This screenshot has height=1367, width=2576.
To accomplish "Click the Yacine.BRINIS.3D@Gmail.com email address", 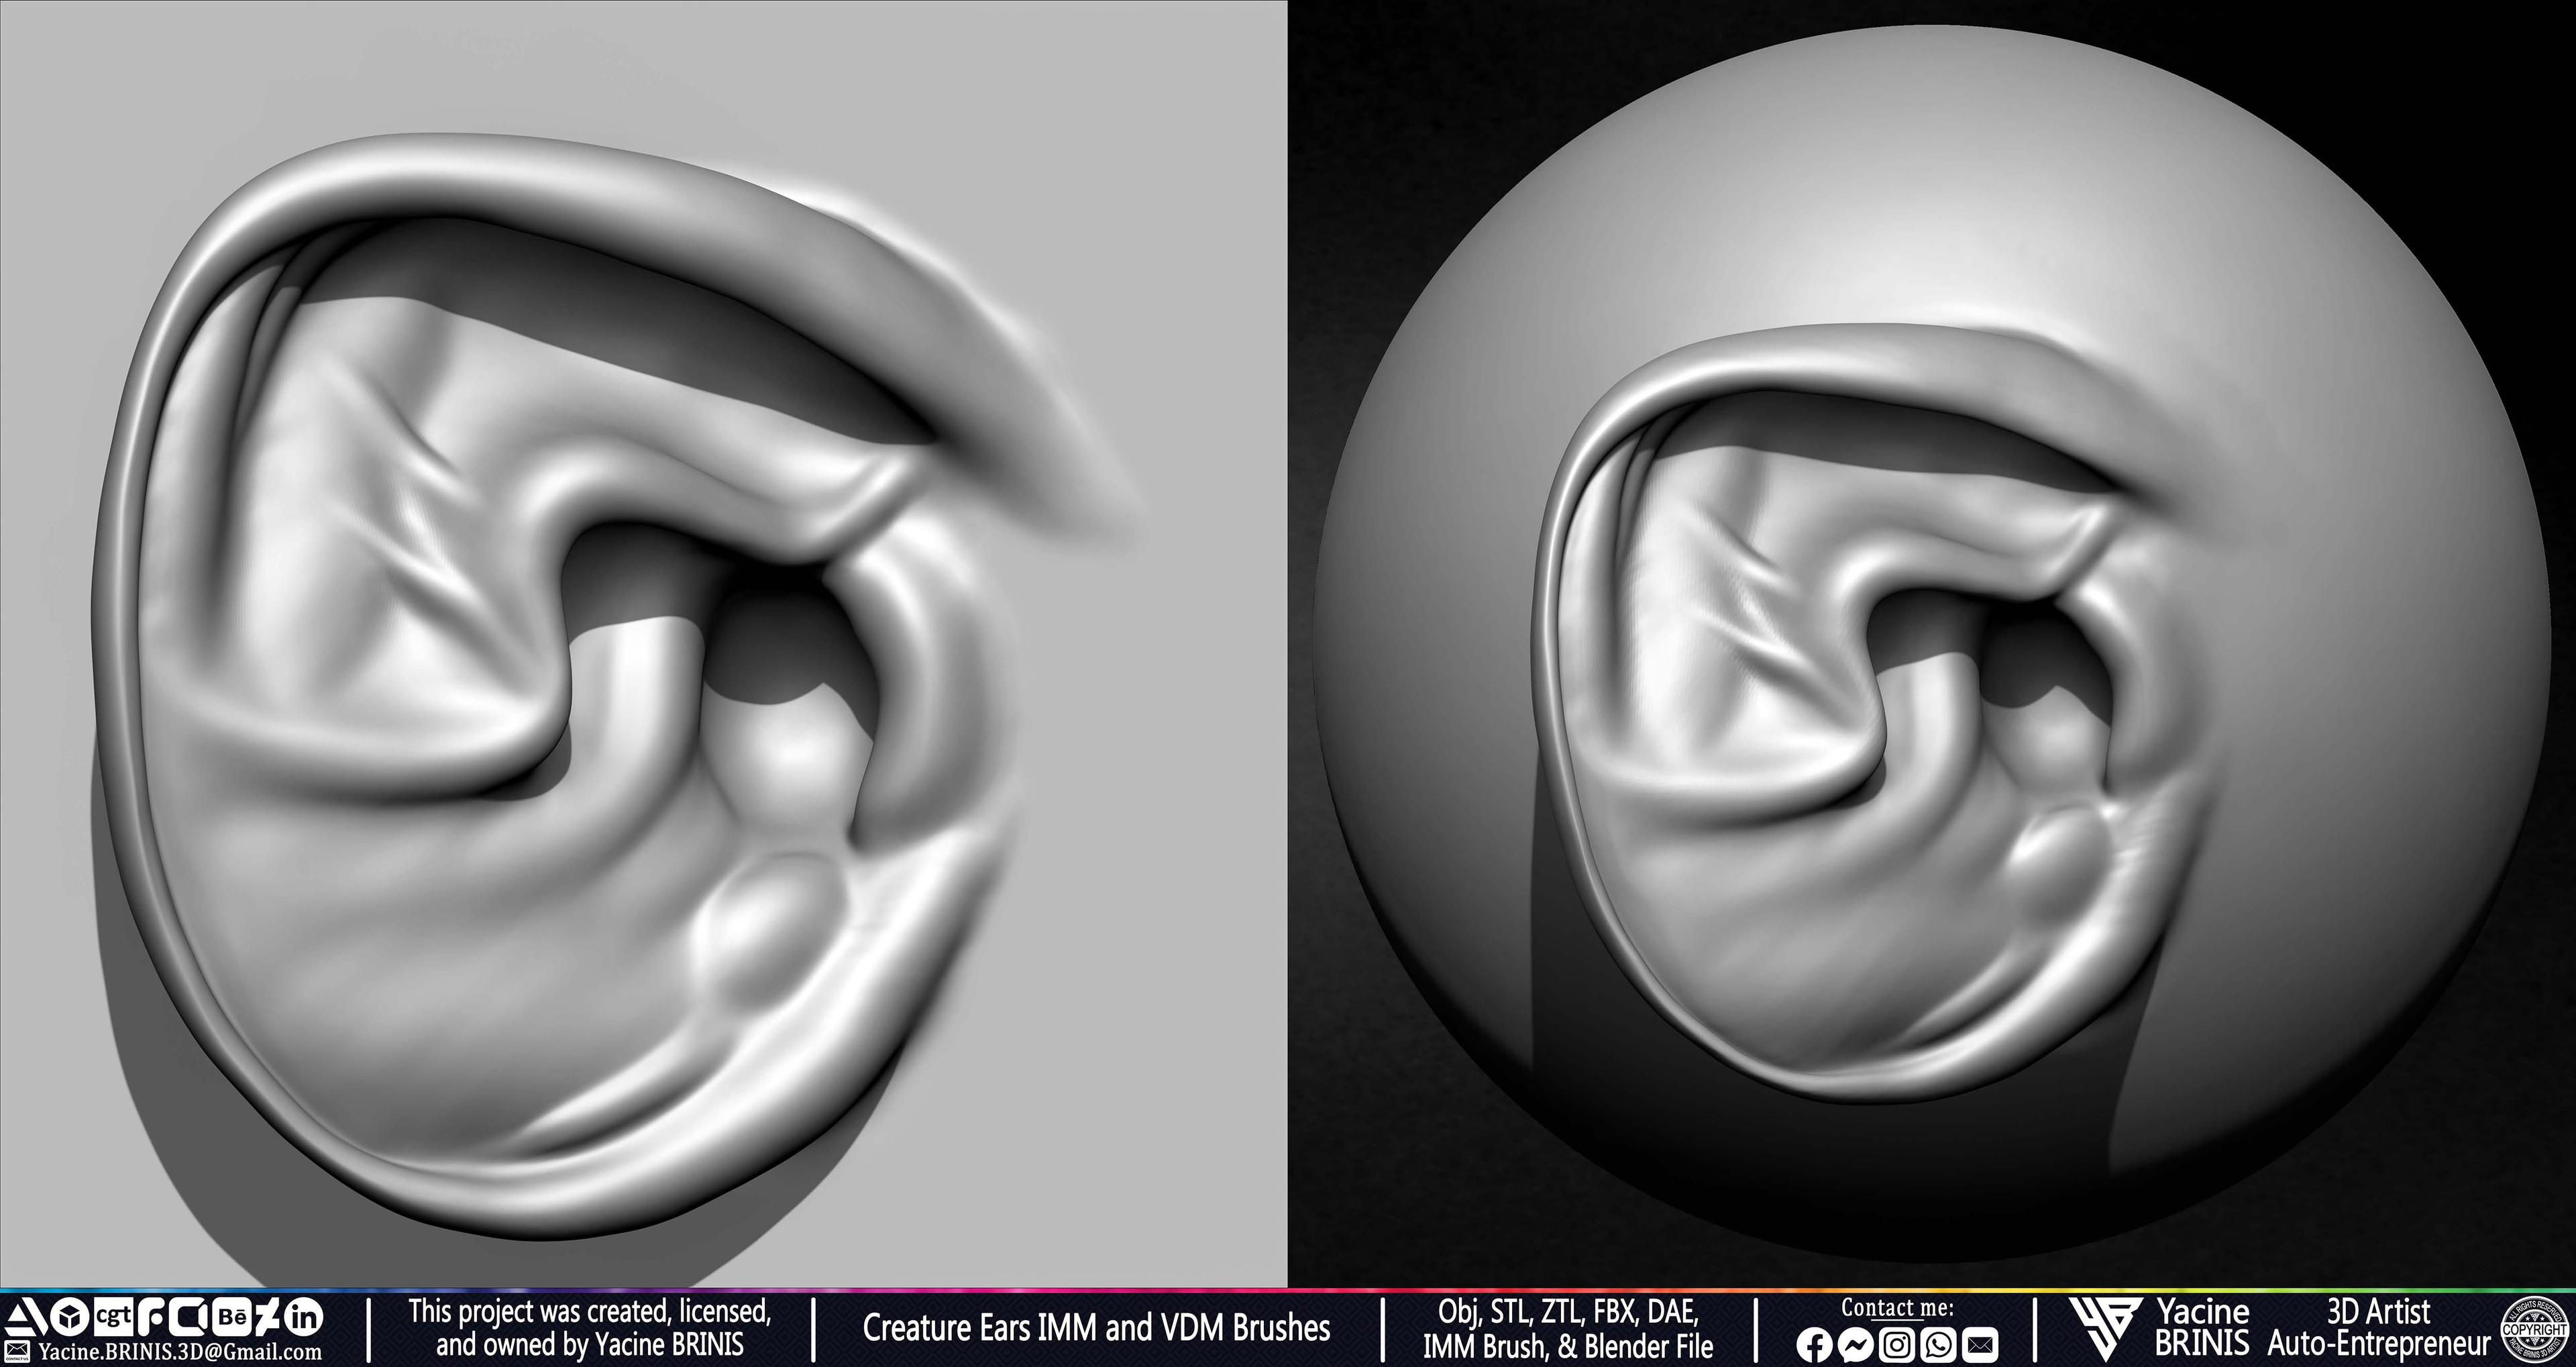I will click(180, 1352).
